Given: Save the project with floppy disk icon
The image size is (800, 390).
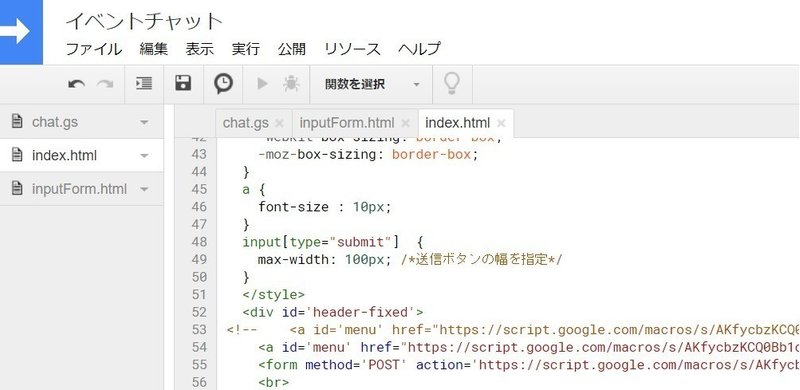Looking at the screenshot, I should [183, 83].
